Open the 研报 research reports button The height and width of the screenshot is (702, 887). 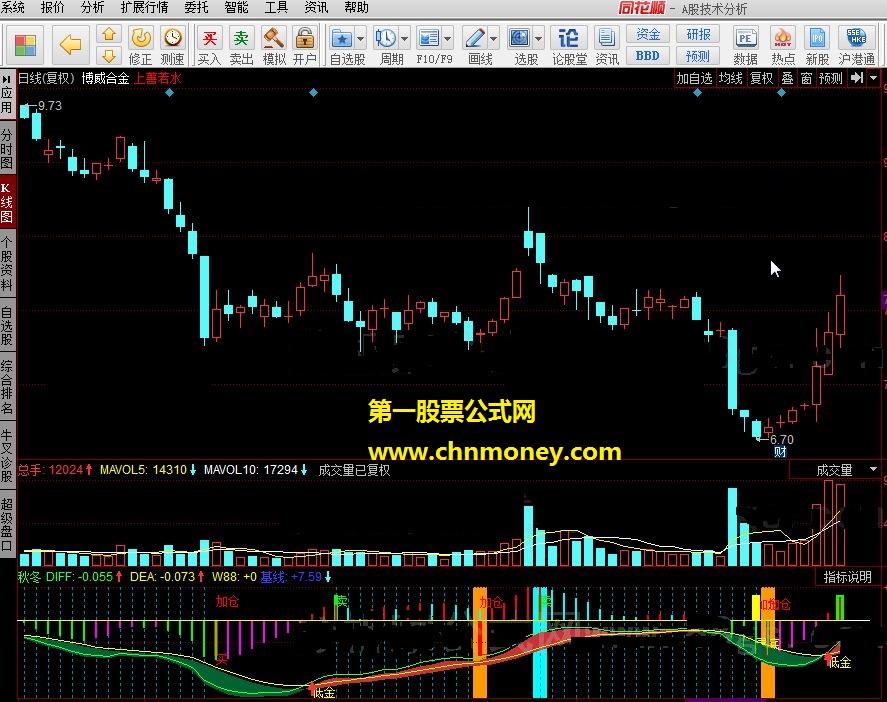coord(698,35)
